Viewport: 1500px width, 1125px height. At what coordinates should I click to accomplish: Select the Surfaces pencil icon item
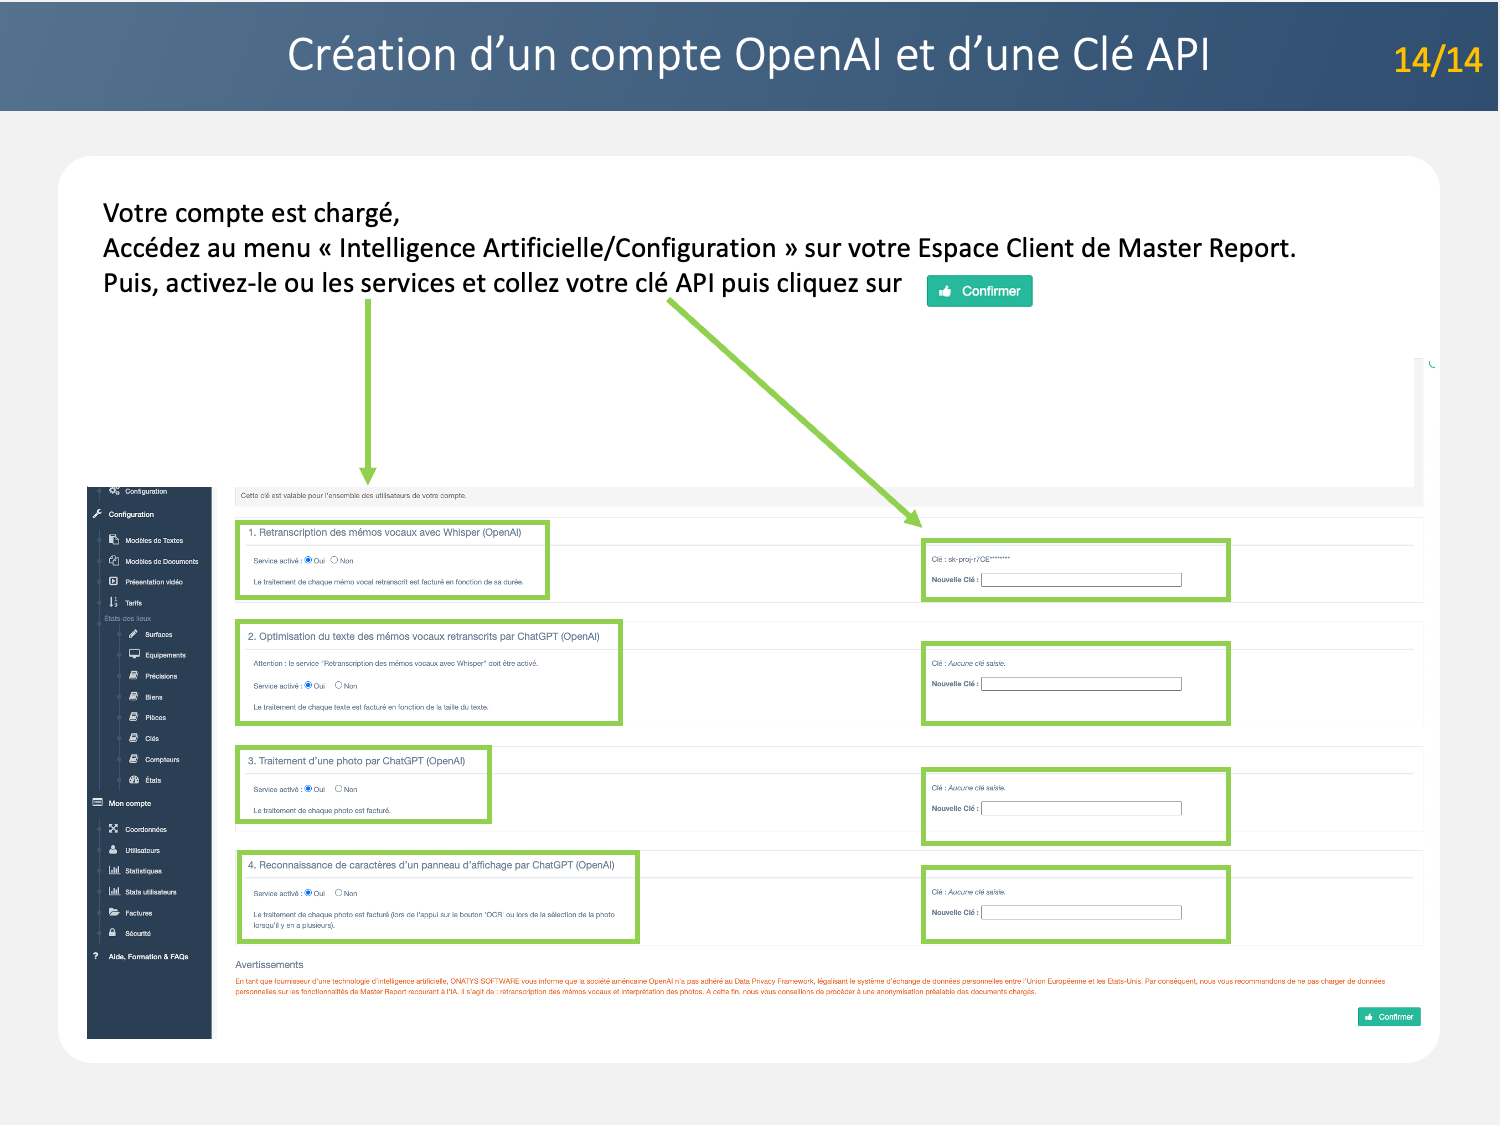134,634
